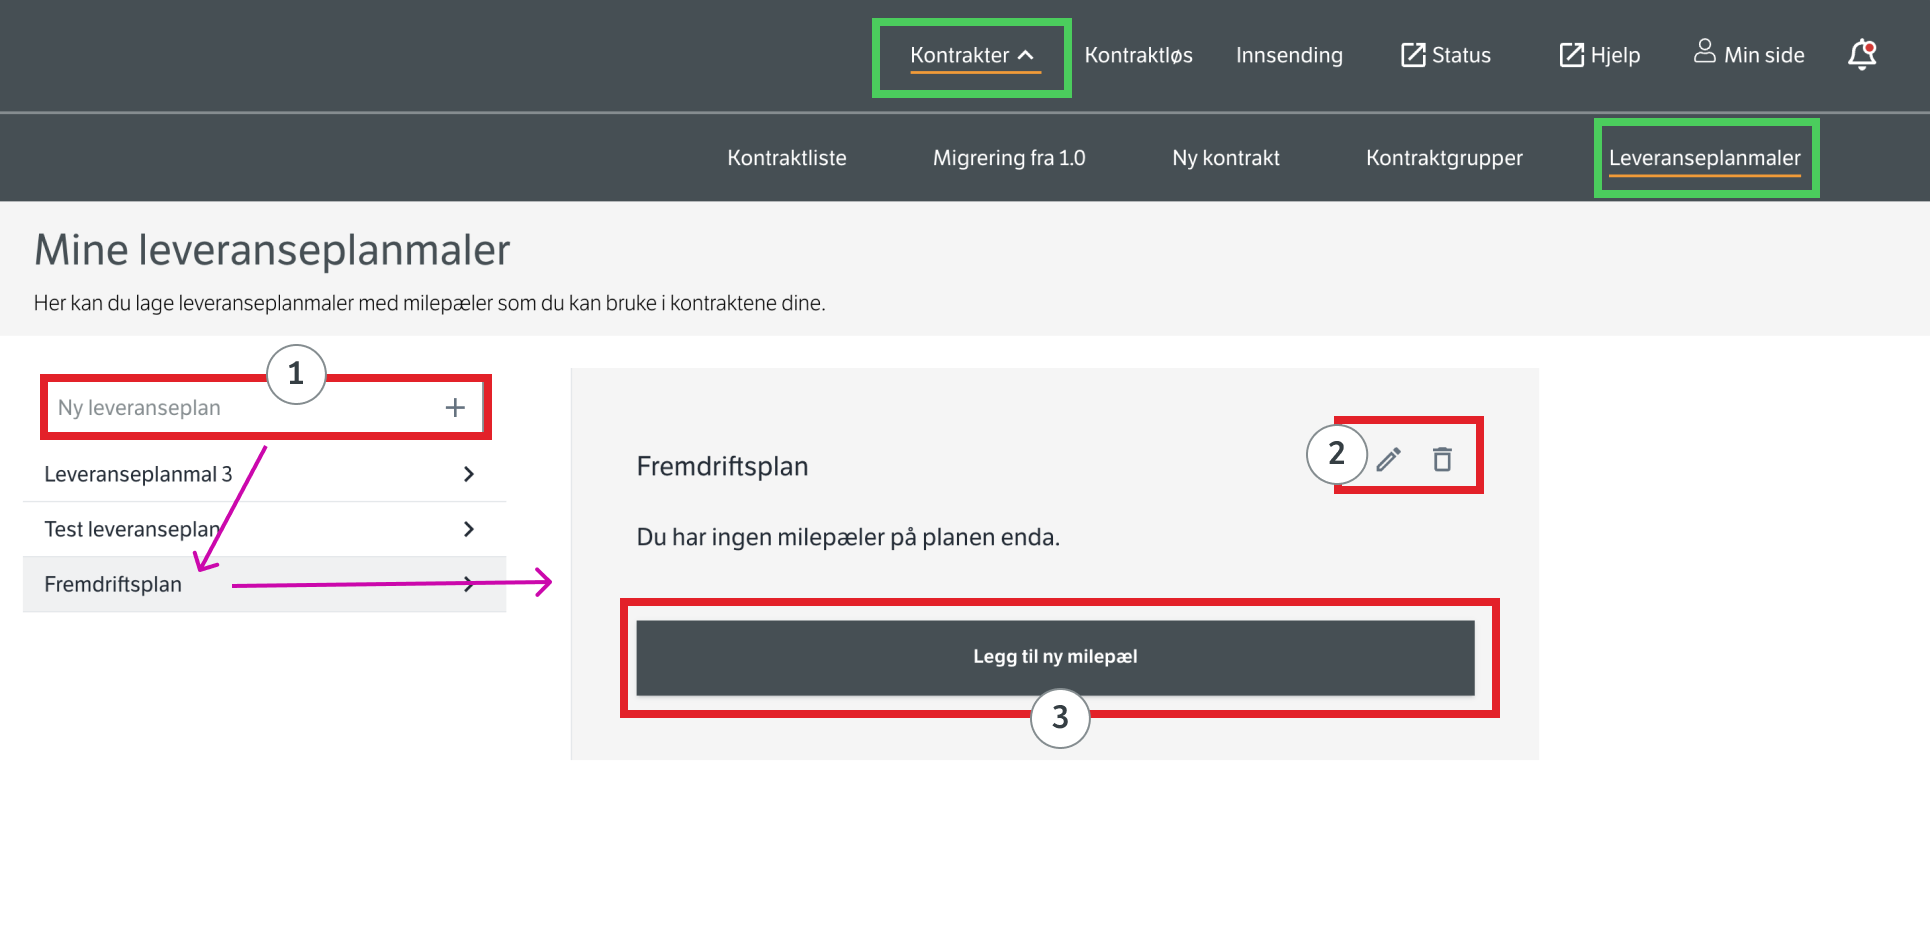The width and height of the screenshot is (1930, 932).
Task: Focus the Ny leveranseplan input field
Action: point(240,408)
